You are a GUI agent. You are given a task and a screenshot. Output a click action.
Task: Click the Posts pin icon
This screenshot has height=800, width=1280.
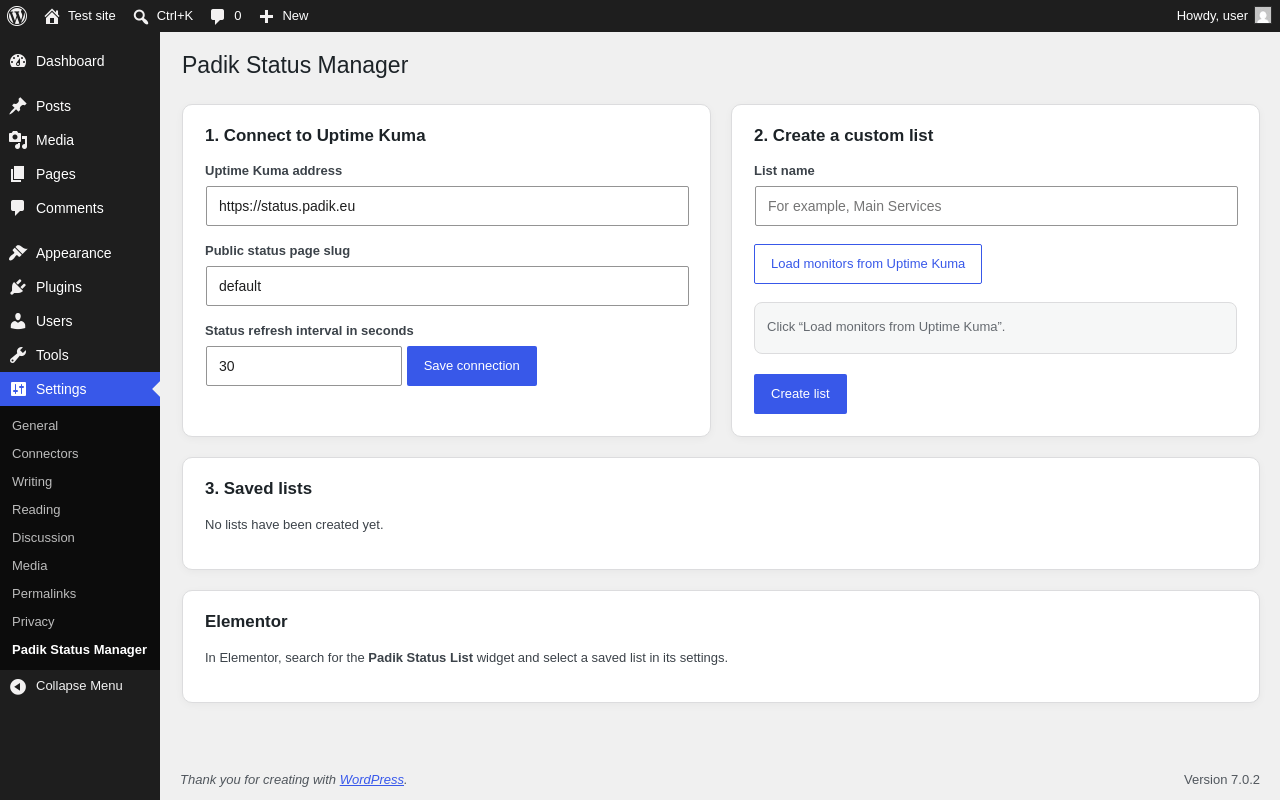18,106
